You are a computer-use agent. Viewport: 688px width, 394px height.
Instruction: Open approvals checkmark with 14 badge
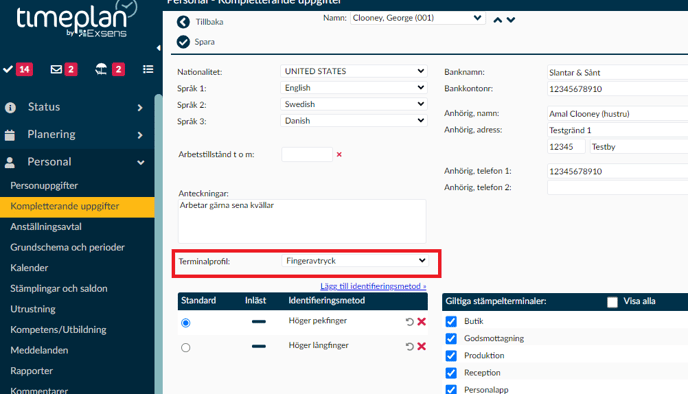(x=18, y=69)
